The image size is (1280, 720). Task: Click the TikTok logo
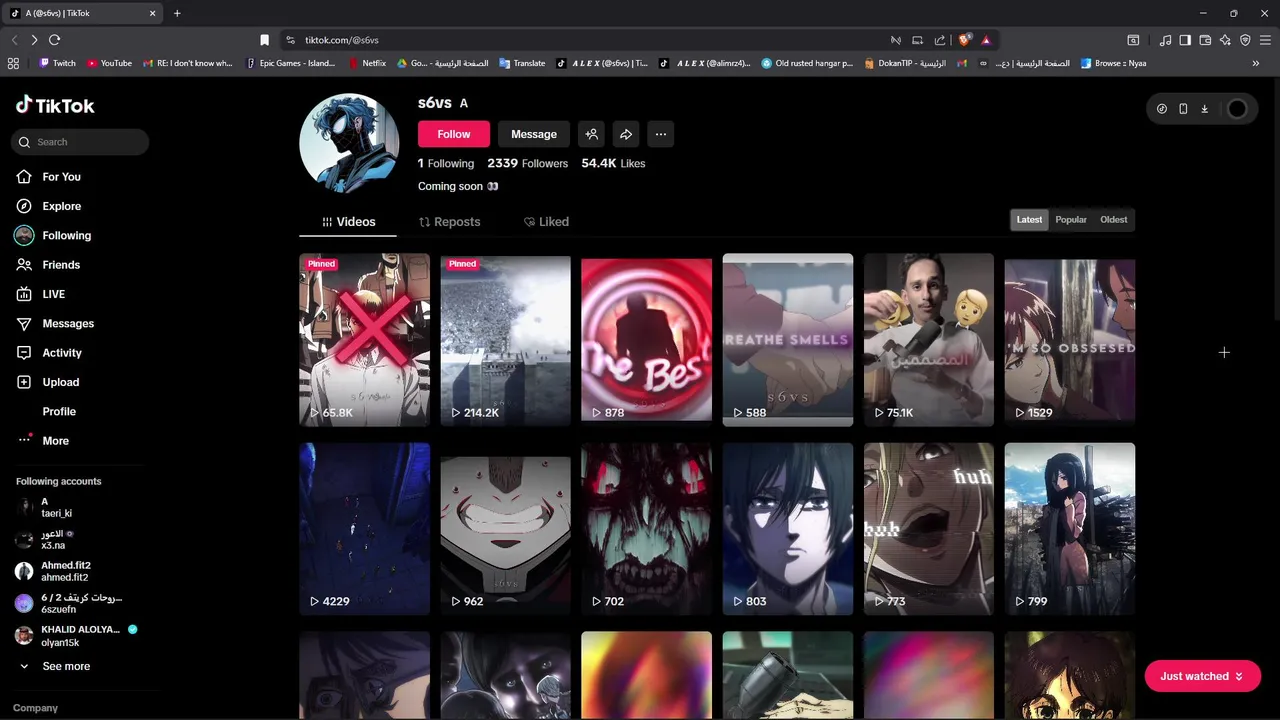click(x=55, y=105)
